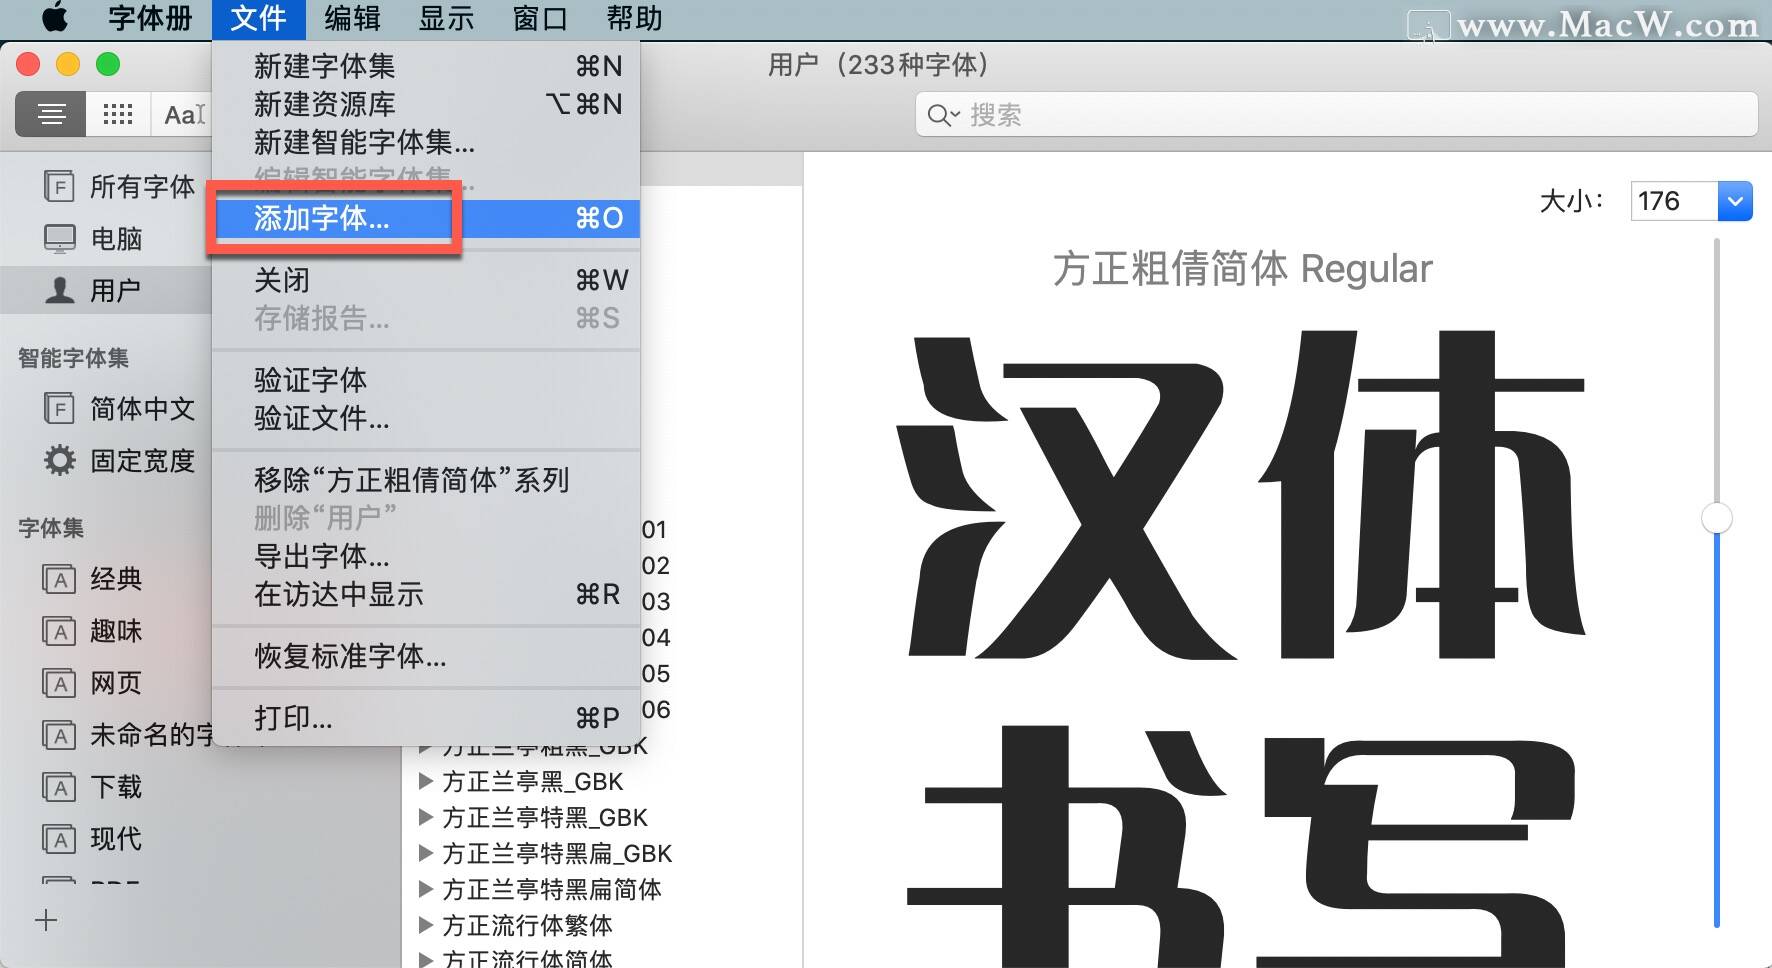Viewport: 1772px width, 968px height.
Task: Select the 方正兰亭特黑扁简体 font row
Action: pos(602,889)
